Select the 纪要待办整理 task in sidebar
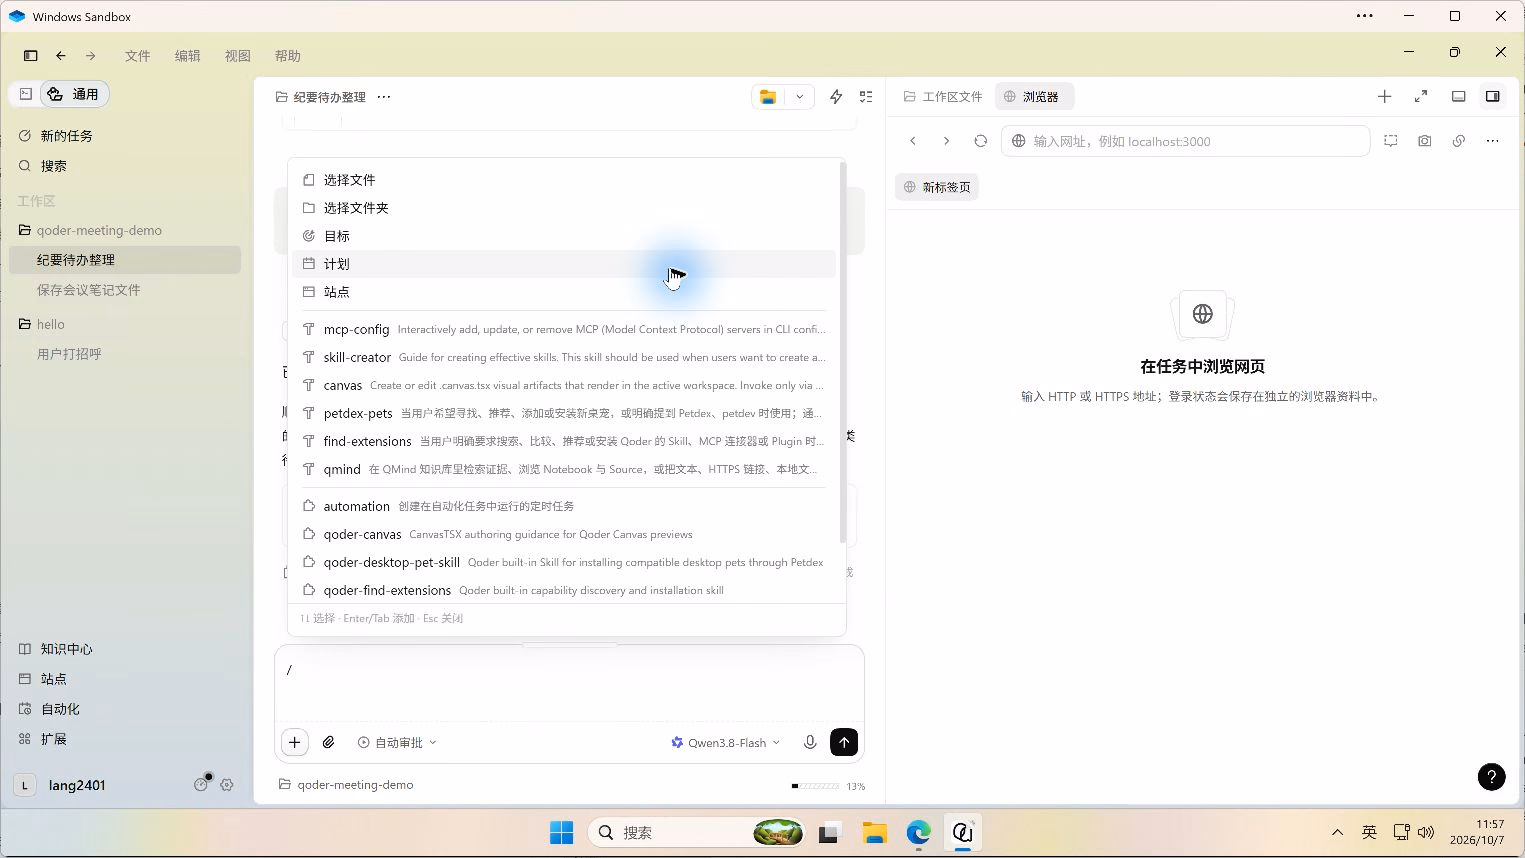Viewport: 1525px width, 858px height. click(125, 260)
